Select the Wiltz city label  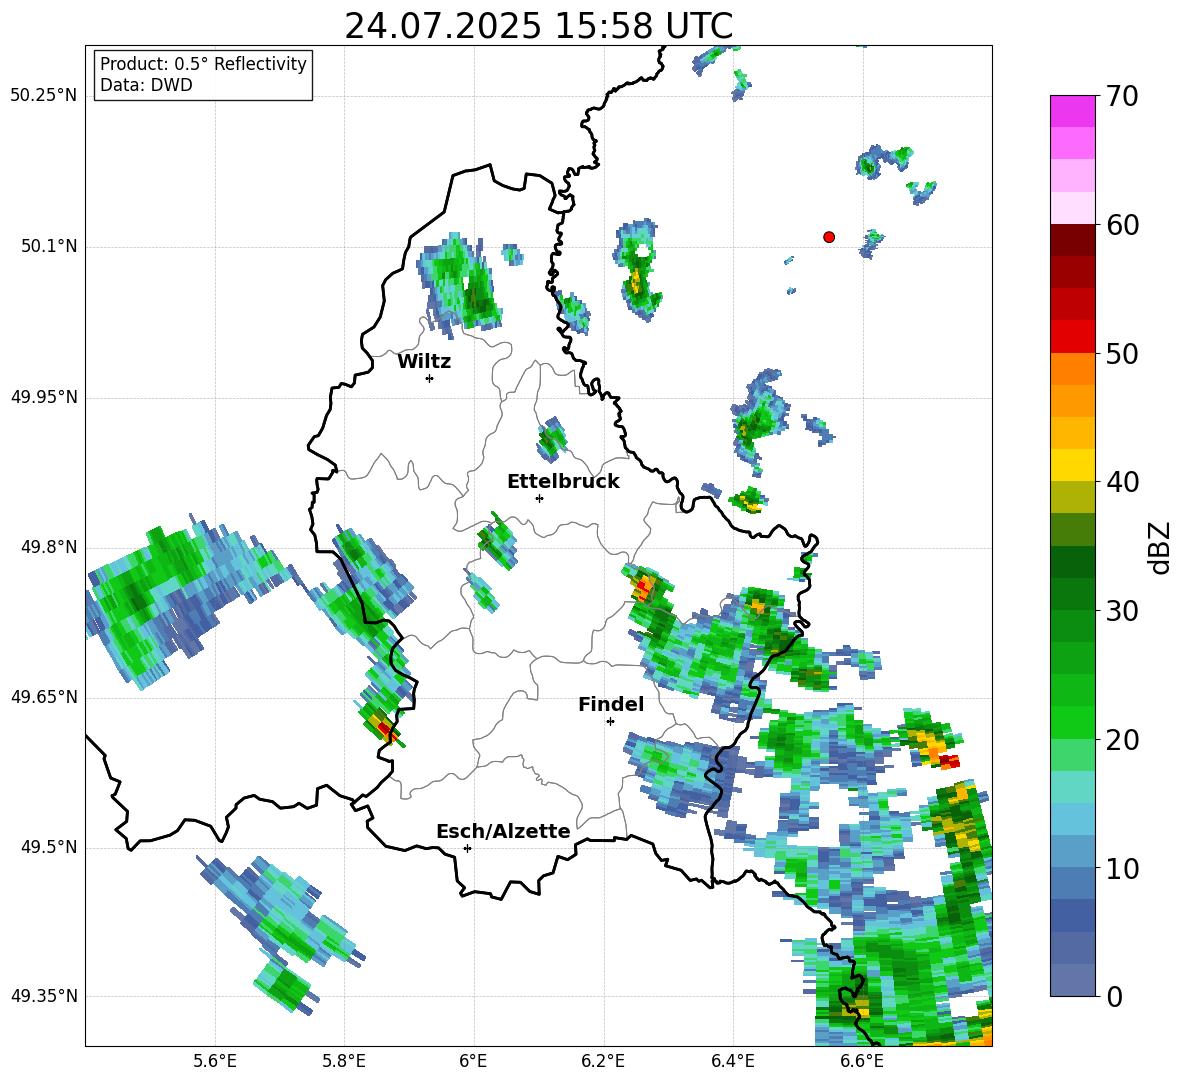click(x=424, y=362)
